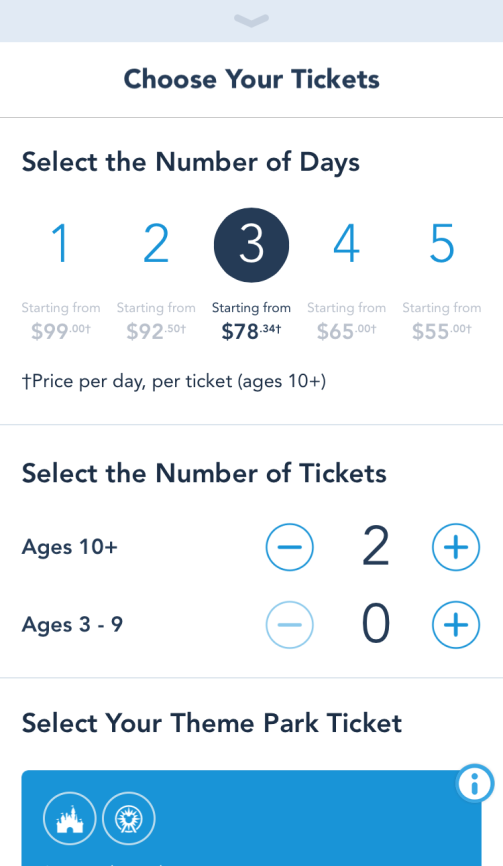Image resolution: width=503 pixels, height=866 pixels.
Task: Select 5 day ticket option
Action: [x=442, y=244]
